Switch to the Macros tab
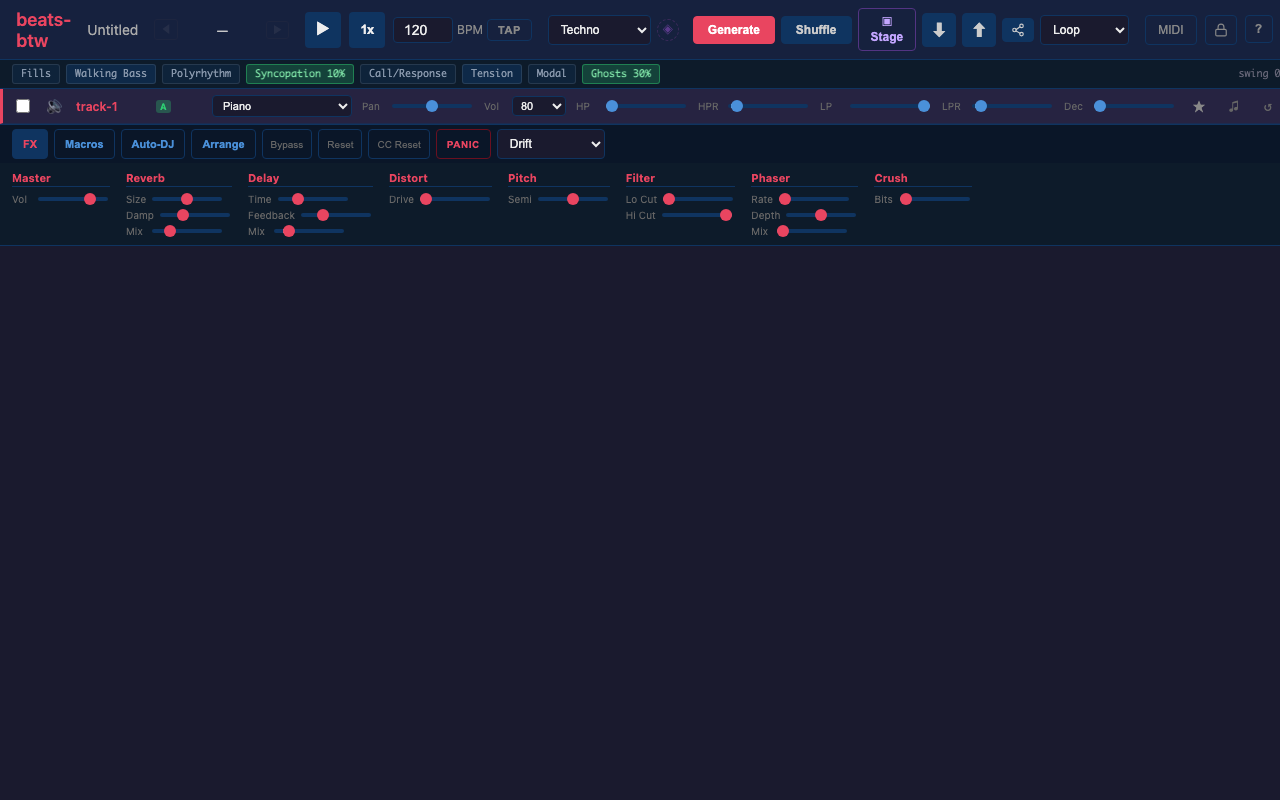Screen dimensions: 1280x800 click(x=84, y=143)
